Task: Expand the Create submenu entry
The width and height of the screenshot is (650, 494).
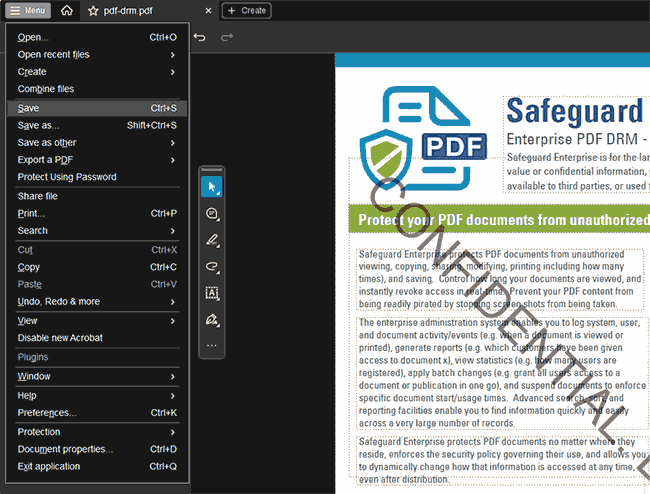Action: [x=97, y=72]
